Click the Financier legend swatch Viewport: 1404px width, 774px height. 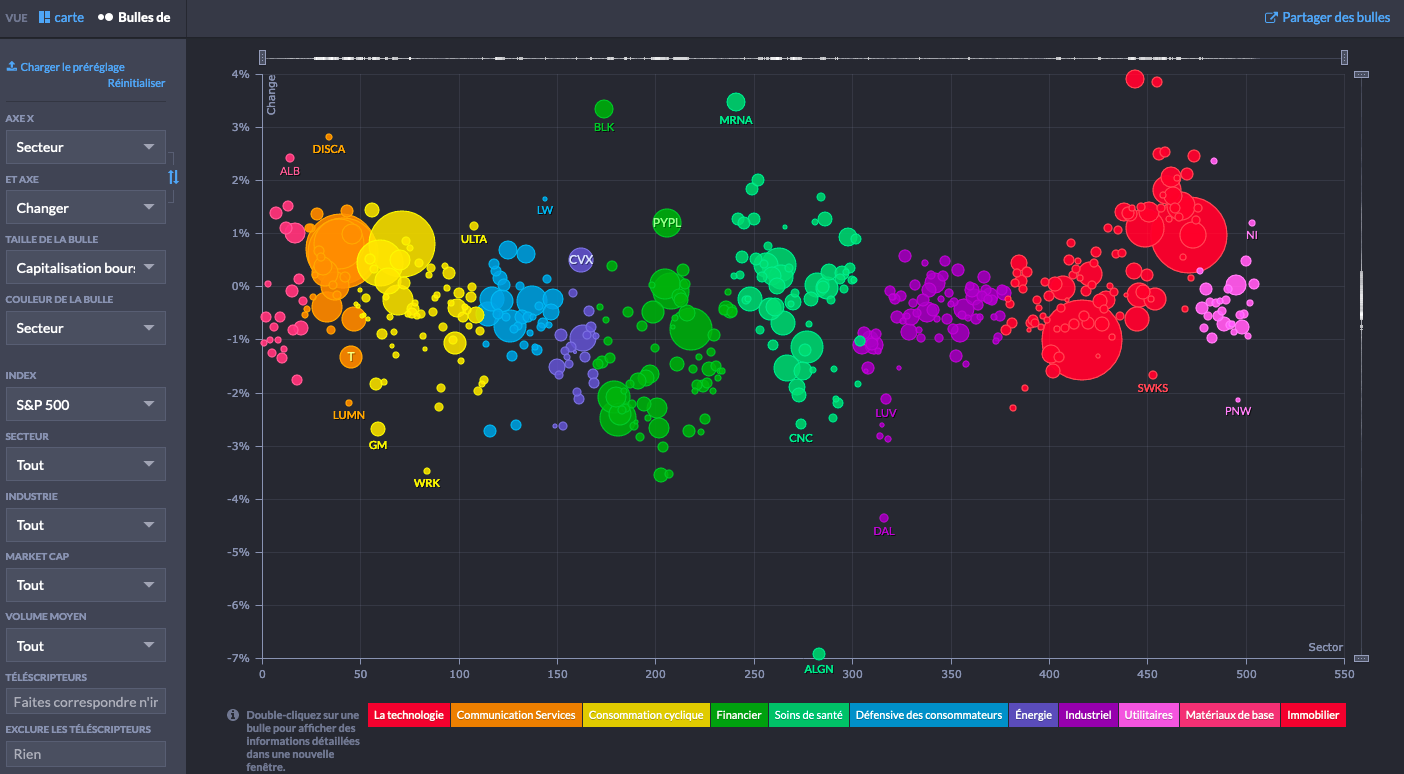pyautogui.click(x=739, y=715)
